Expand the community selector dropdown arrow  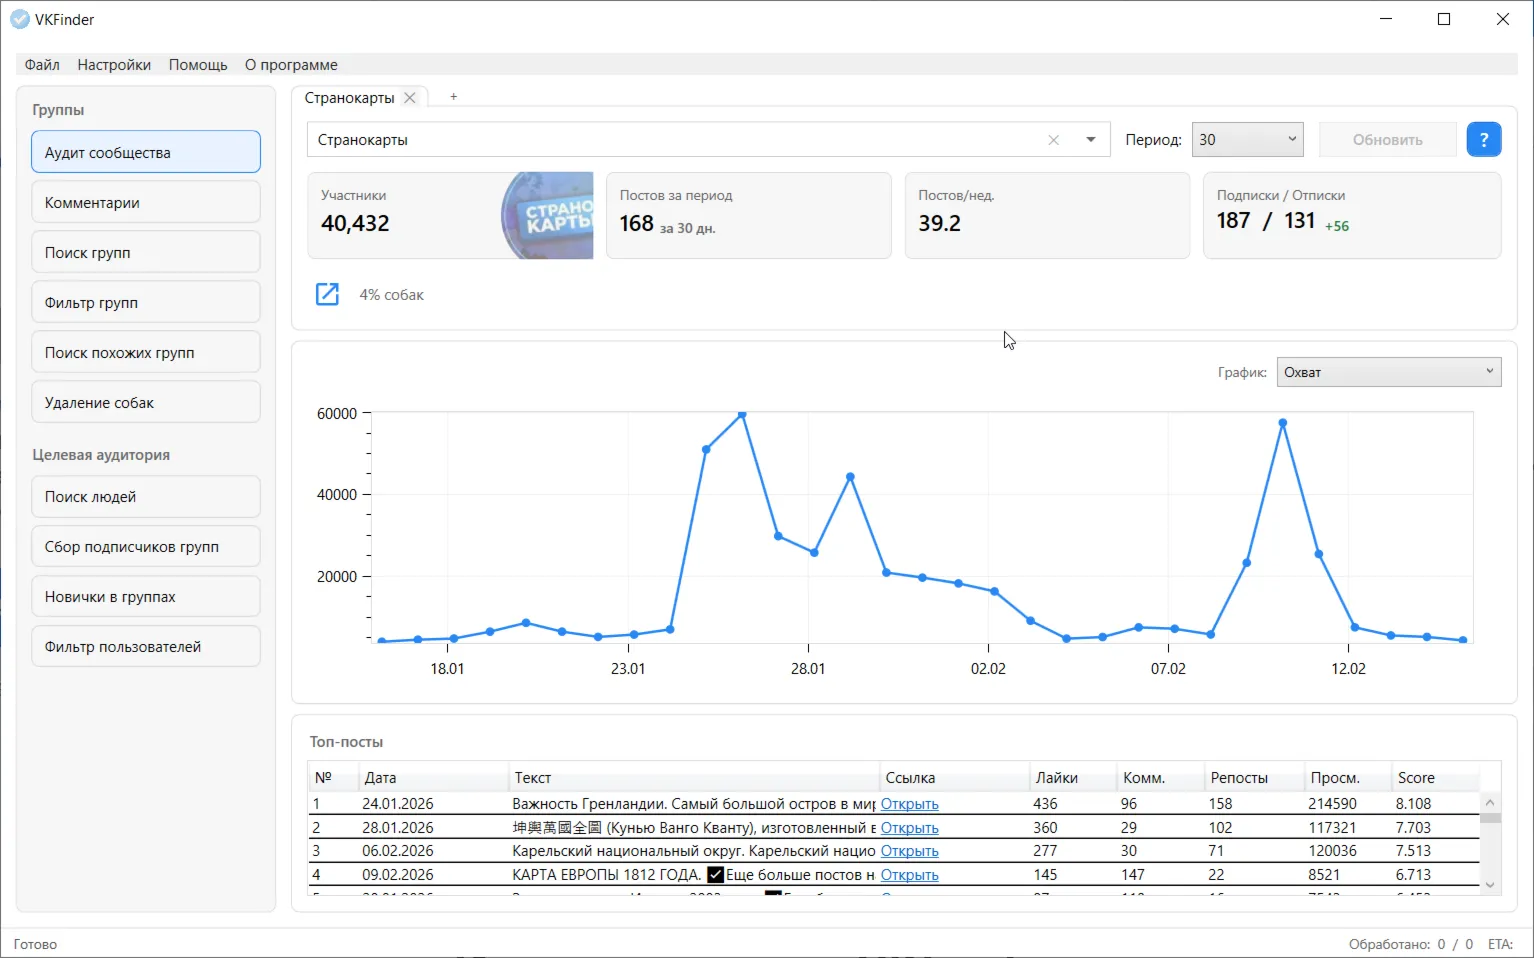[1090, 140]
